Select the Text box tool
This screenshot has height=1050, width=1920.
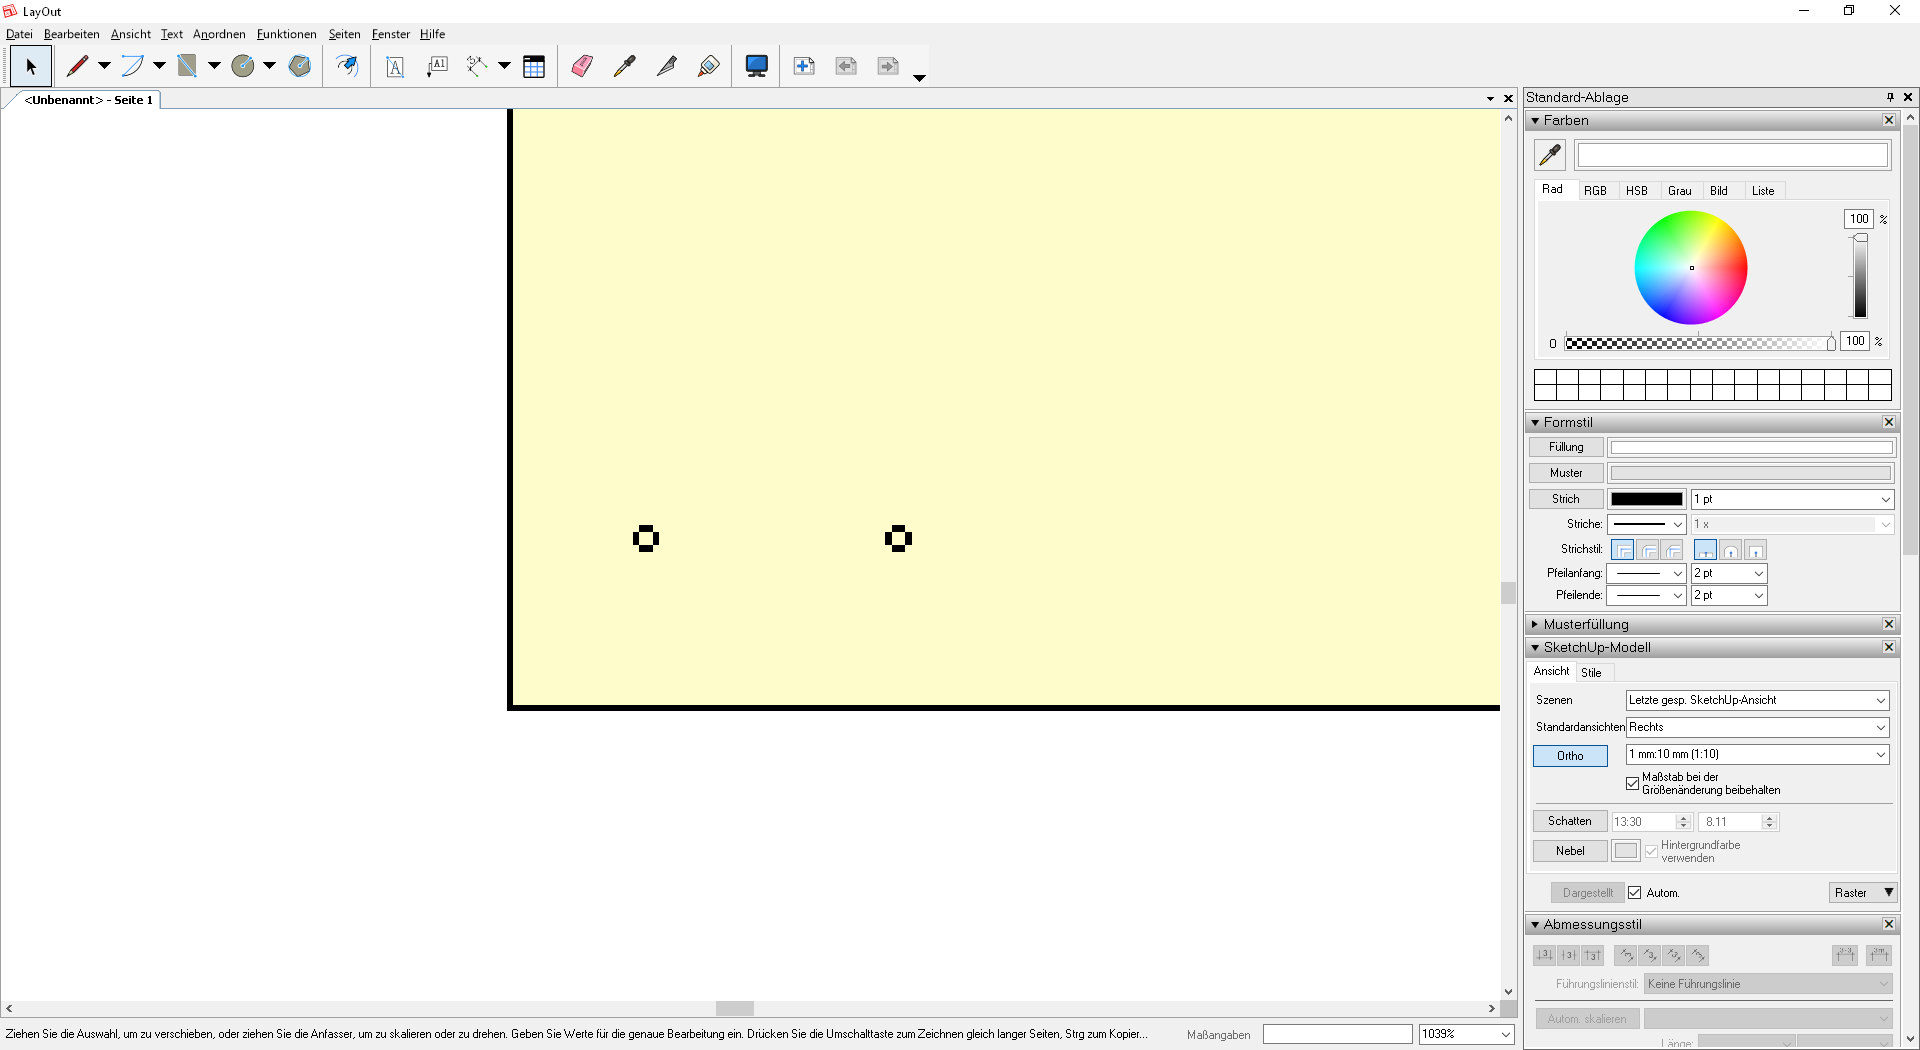[x=395, y=67]
